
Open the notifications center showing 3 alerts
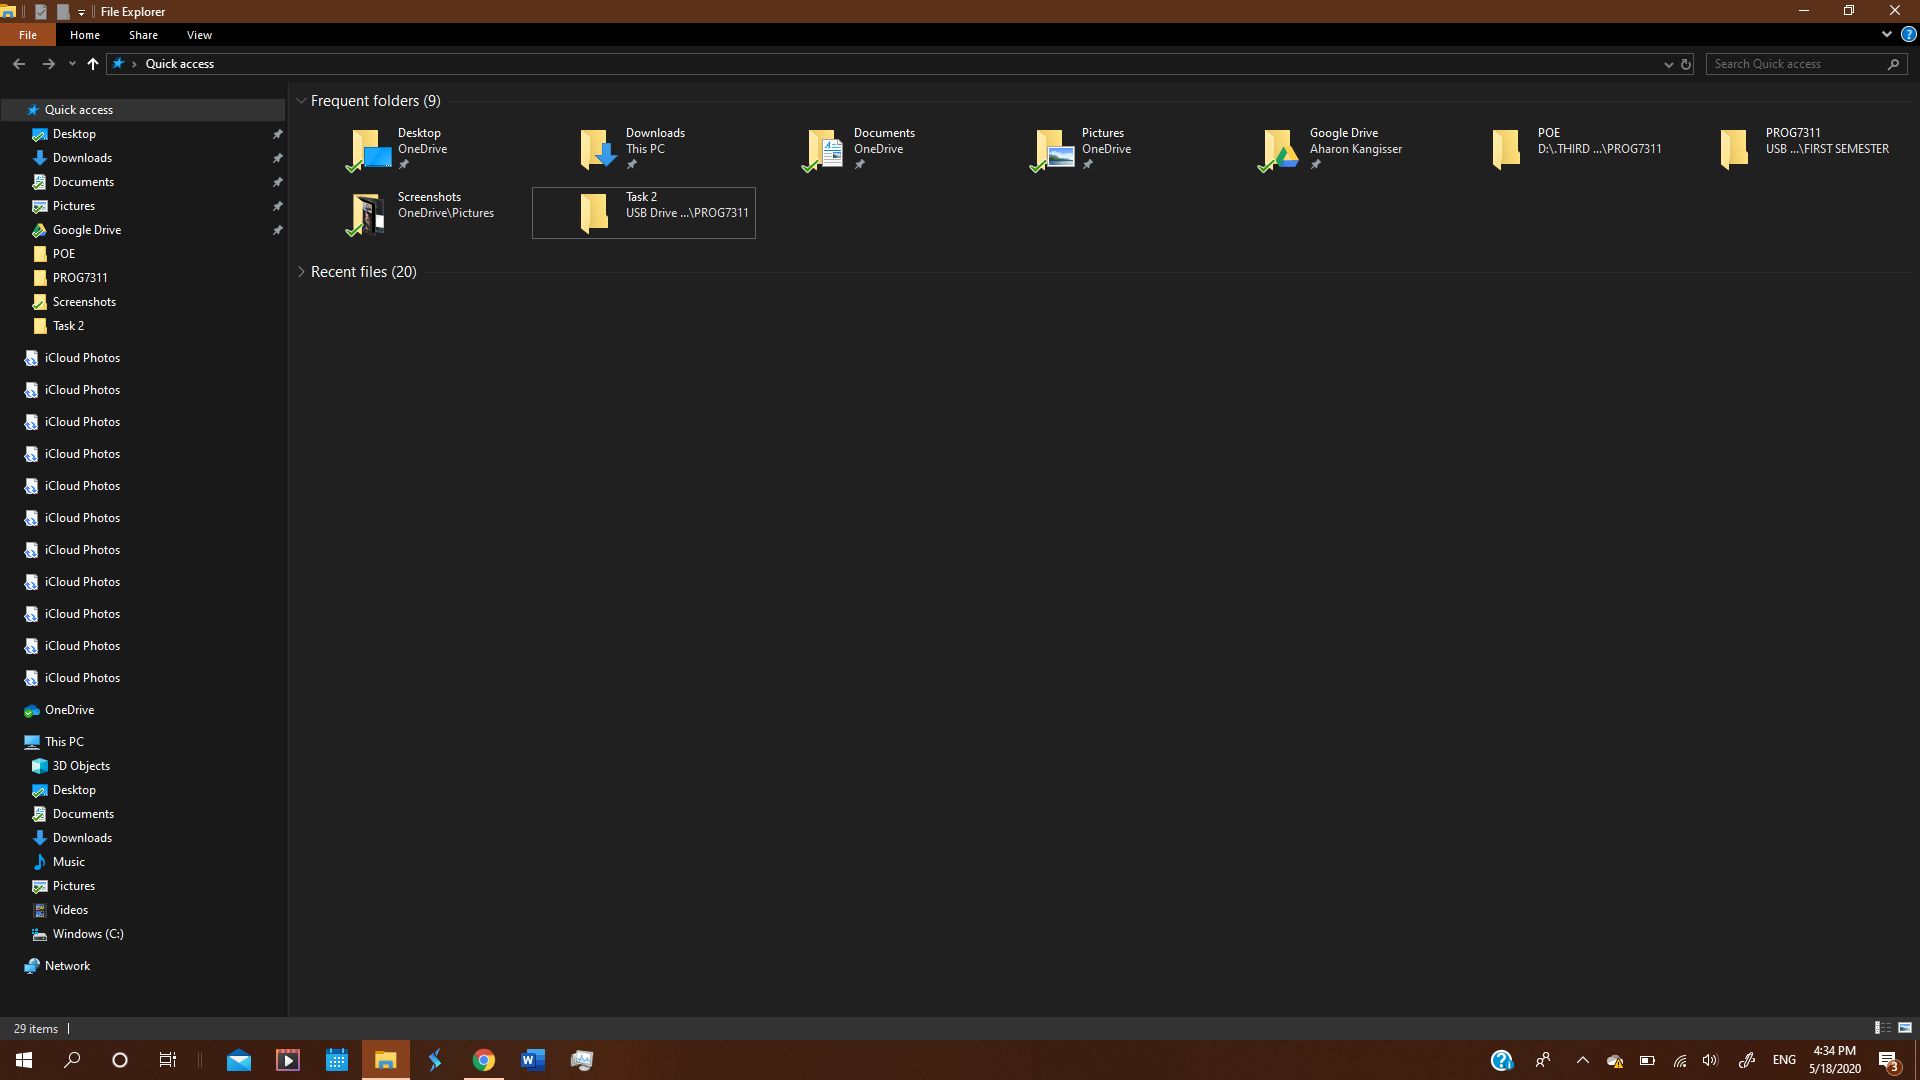(1890, 1060)
